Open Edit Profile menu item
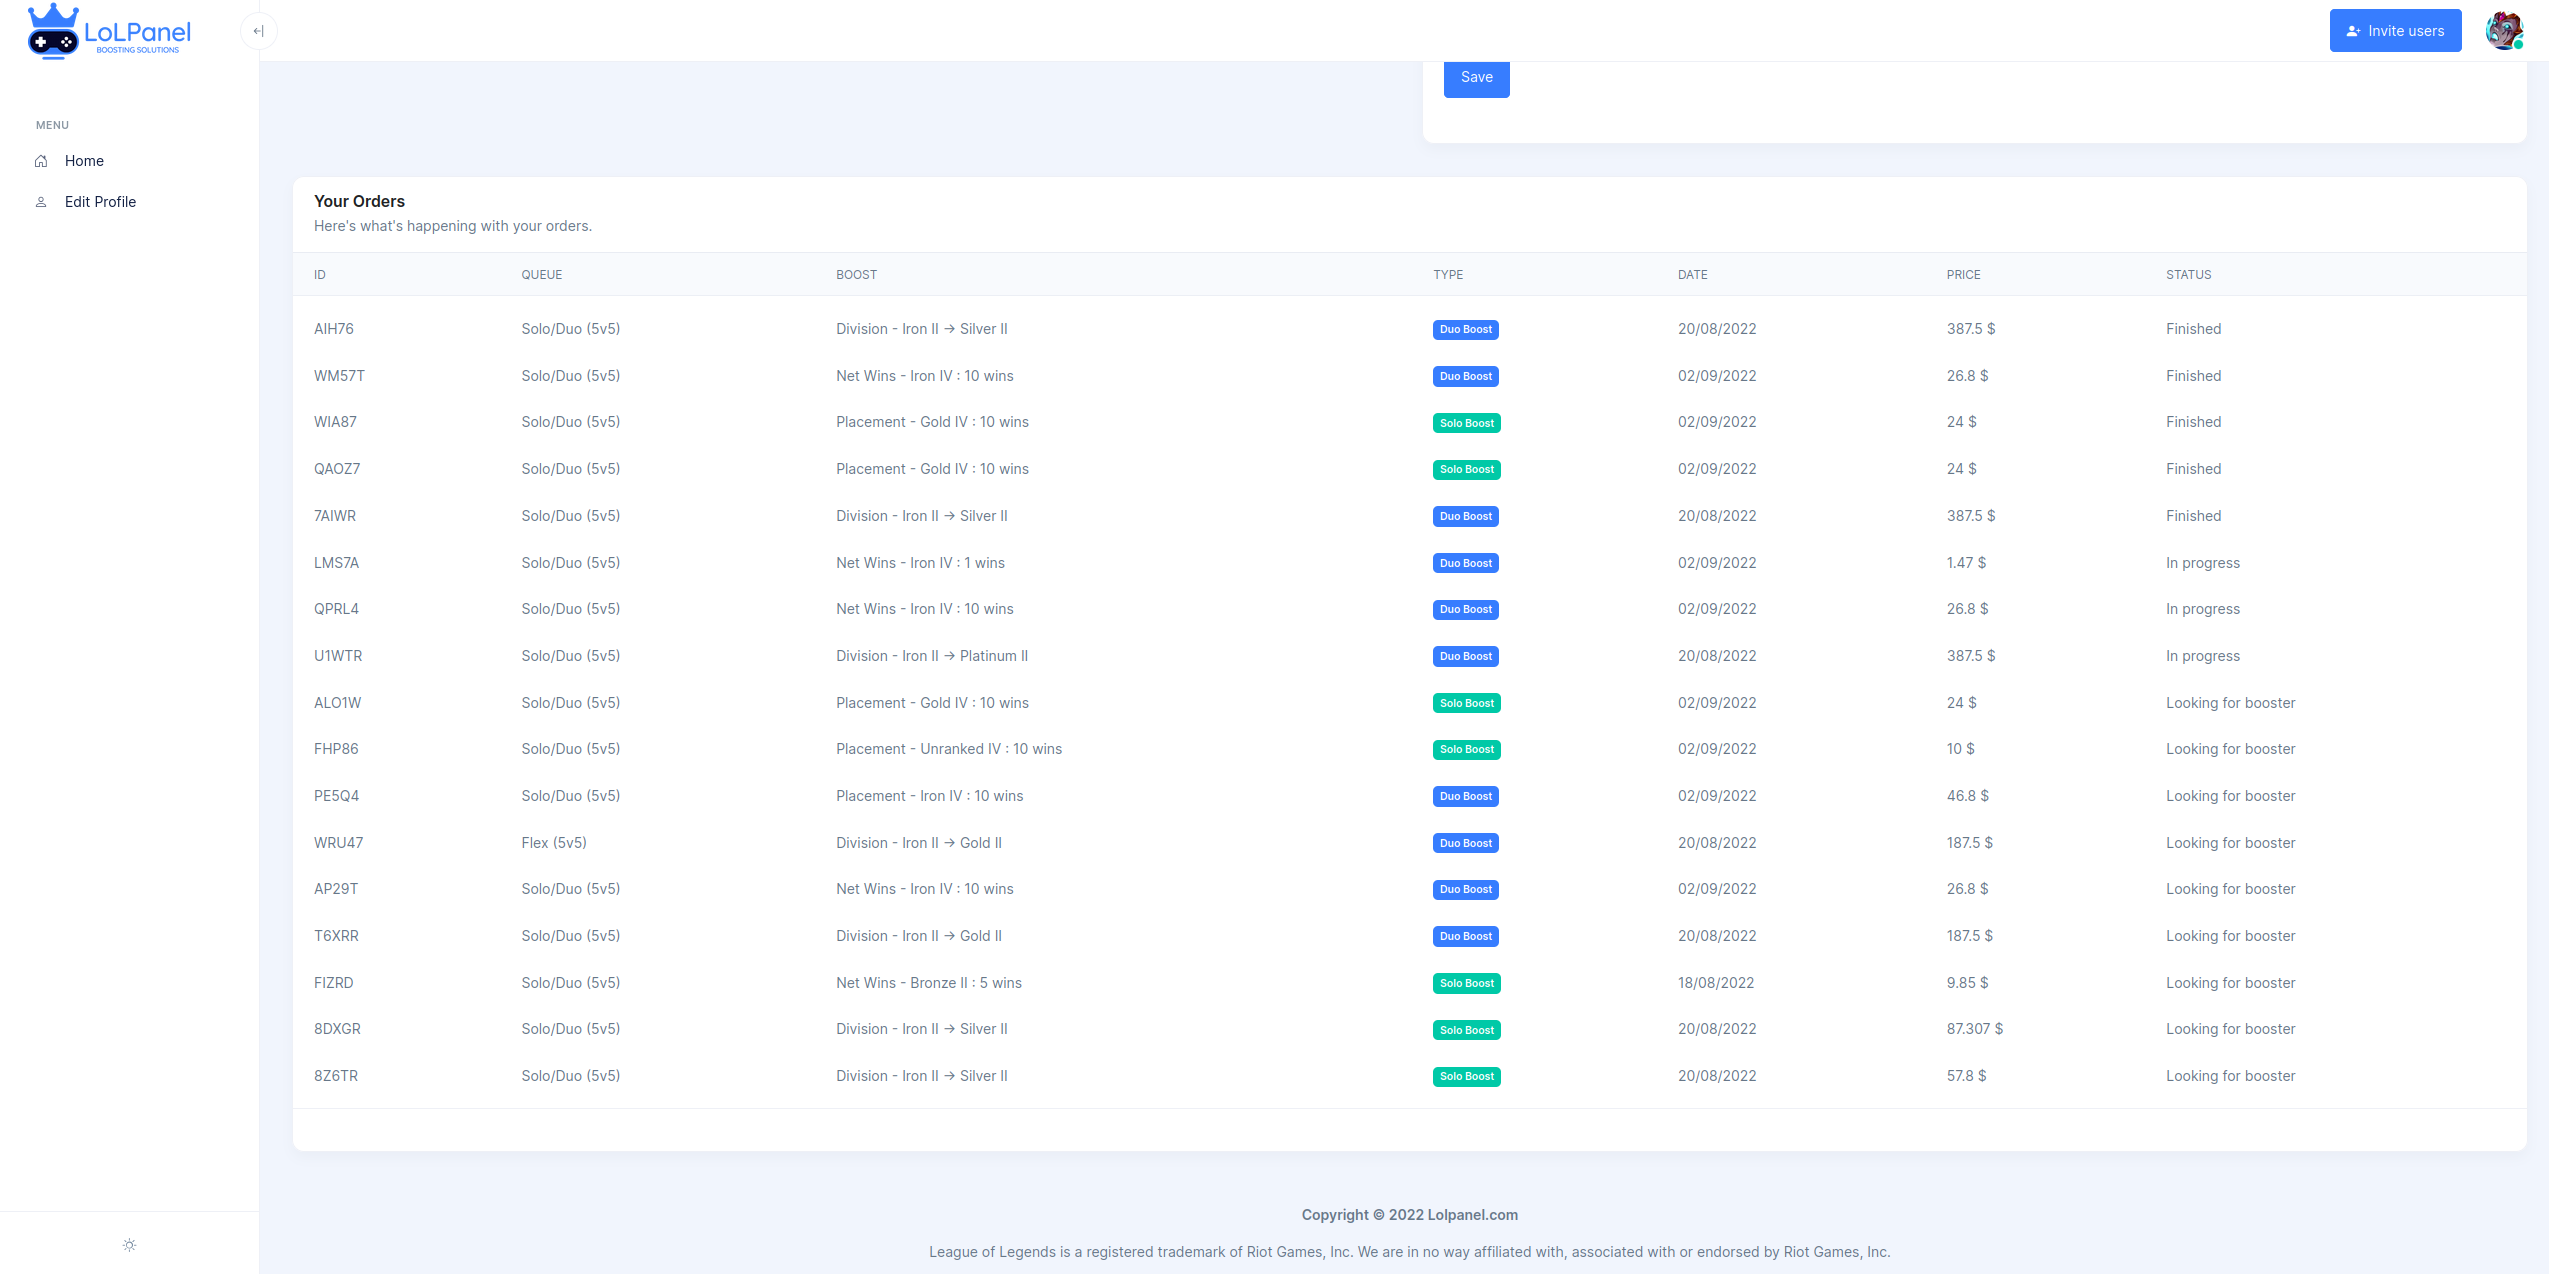This screenshot has width=2549, height=1274. click(x=100, y=202)
